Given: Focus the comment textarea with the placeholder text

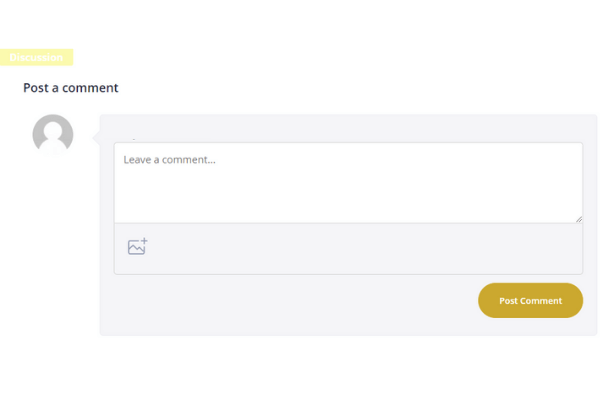Looking at the screenshot, I should 348,183.
